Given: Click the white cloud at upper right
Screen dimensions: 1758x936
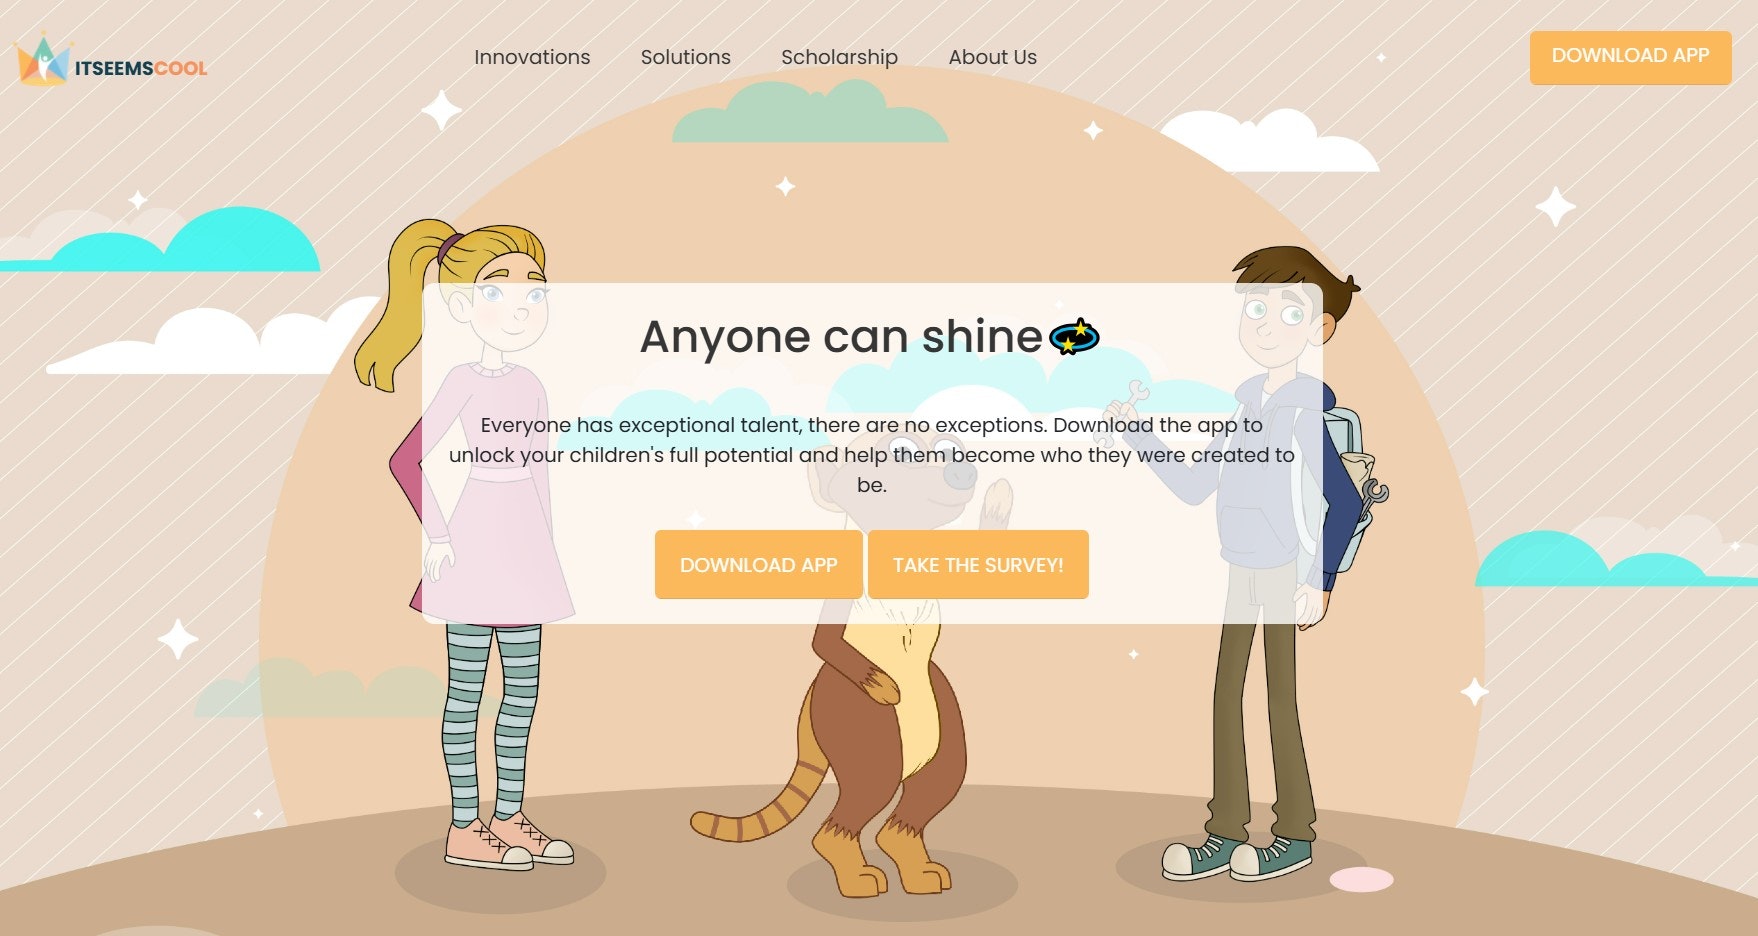Looking at the screenshot, I should pos(1270,140).
